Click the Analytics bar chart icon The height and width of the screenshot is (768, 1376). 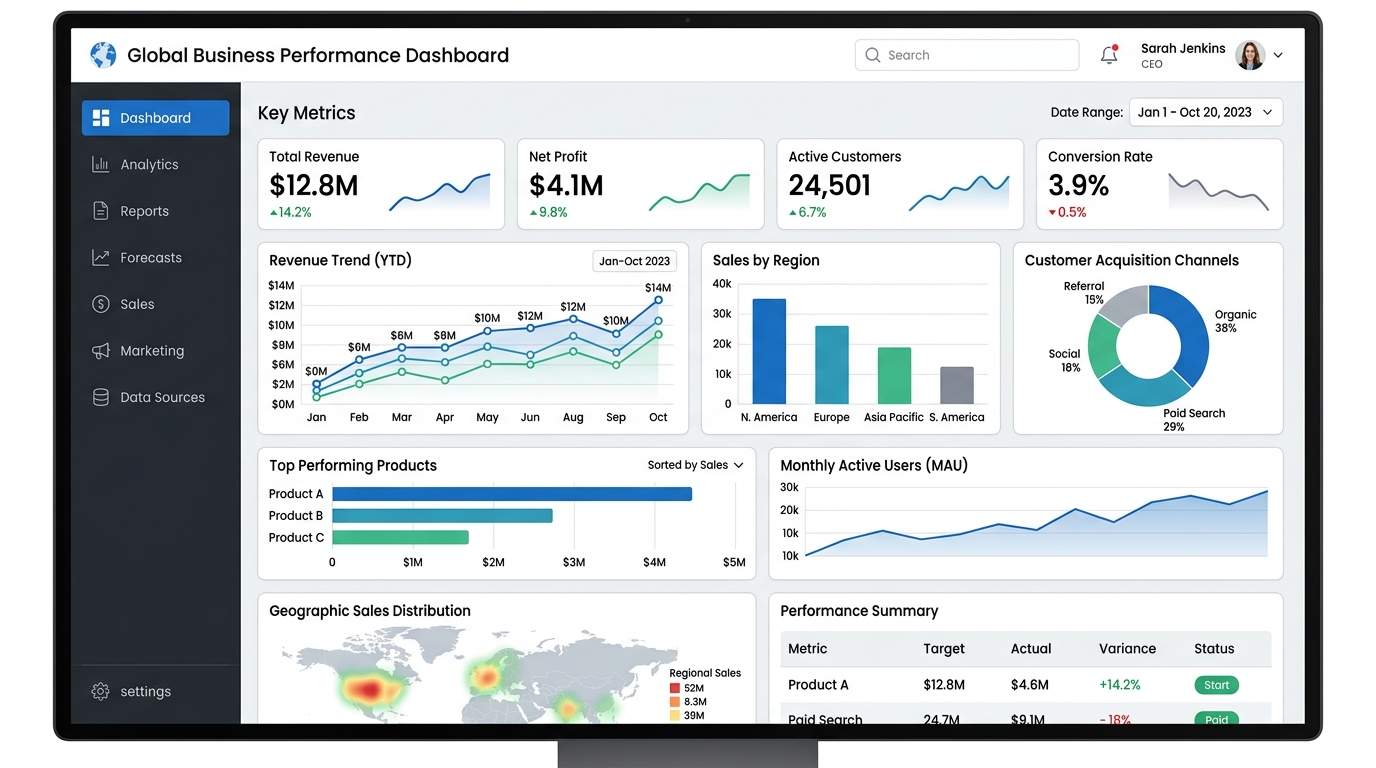point(101,164)
